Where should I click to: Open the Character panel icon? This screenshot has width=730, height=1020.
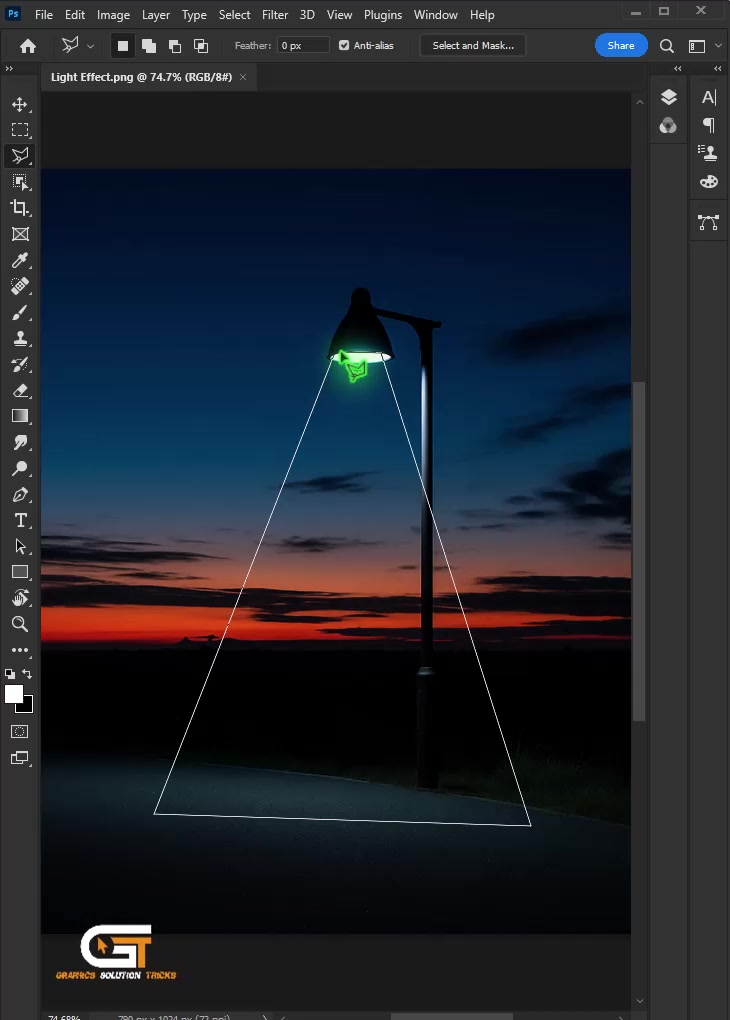(709, 98)
